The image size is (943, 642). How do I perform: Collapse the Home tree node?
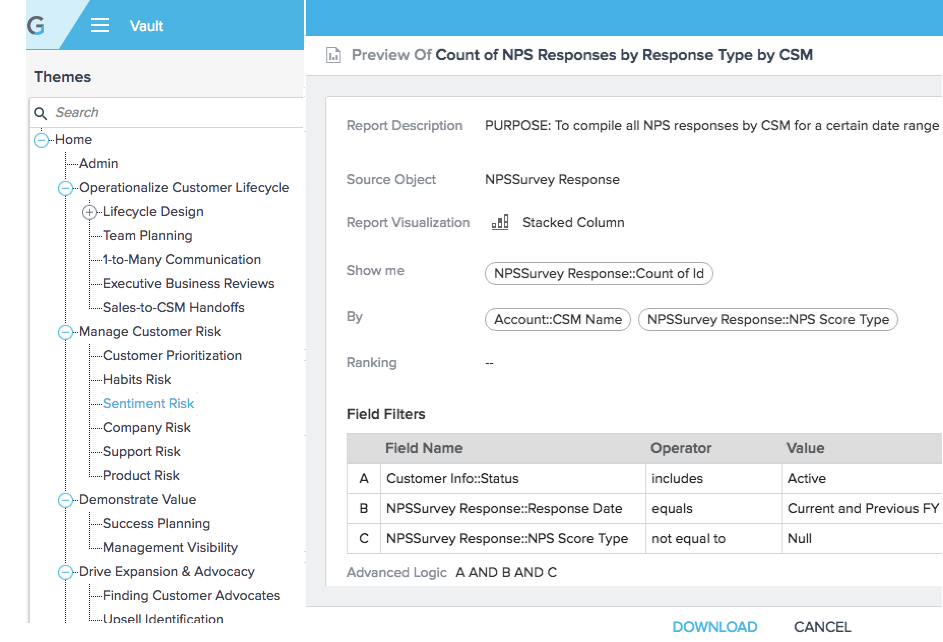tap(41, 140)
